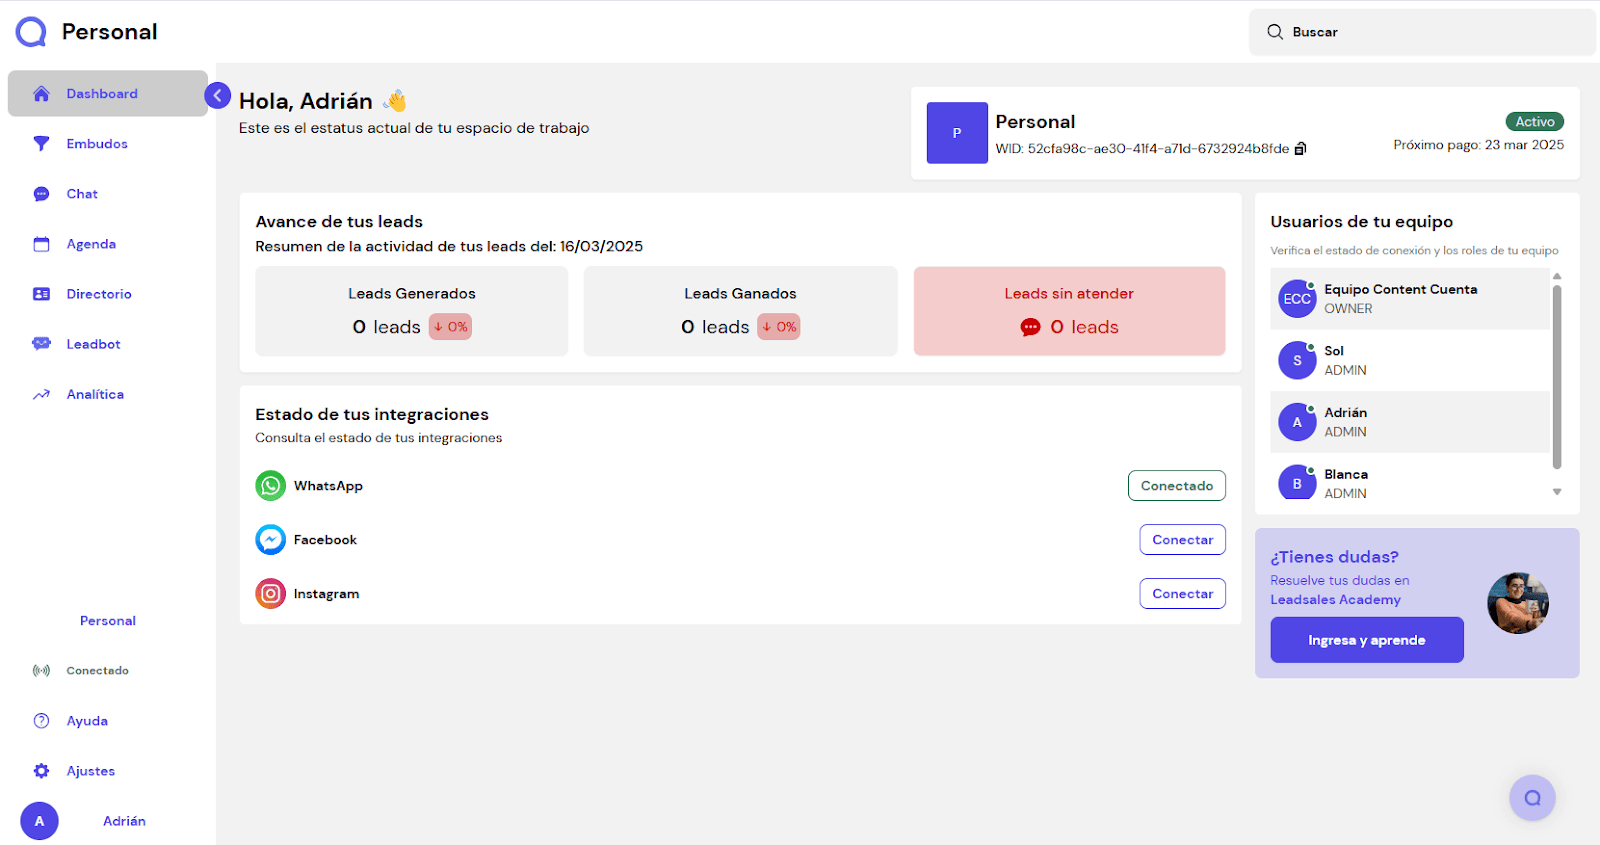
Task: Click the Chat bubble icon in sidebar
Action: click(41, 194)
